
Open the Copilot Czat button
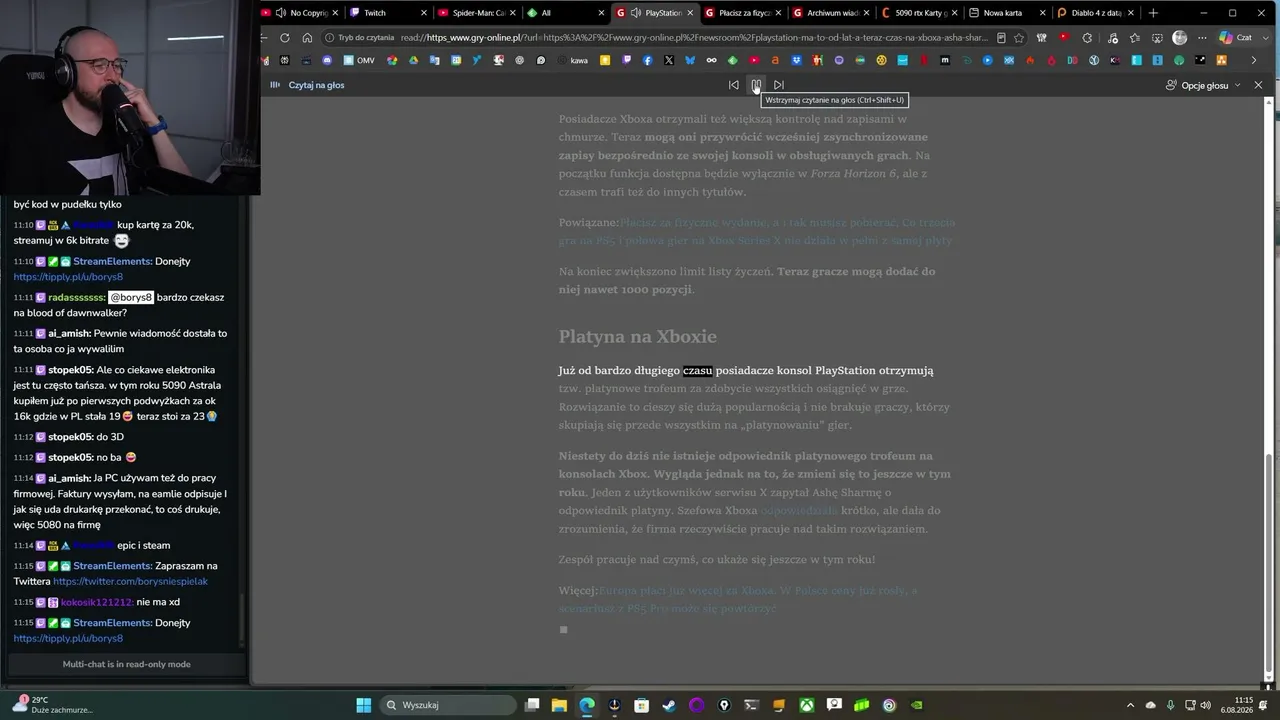(x=1236, y=38)
